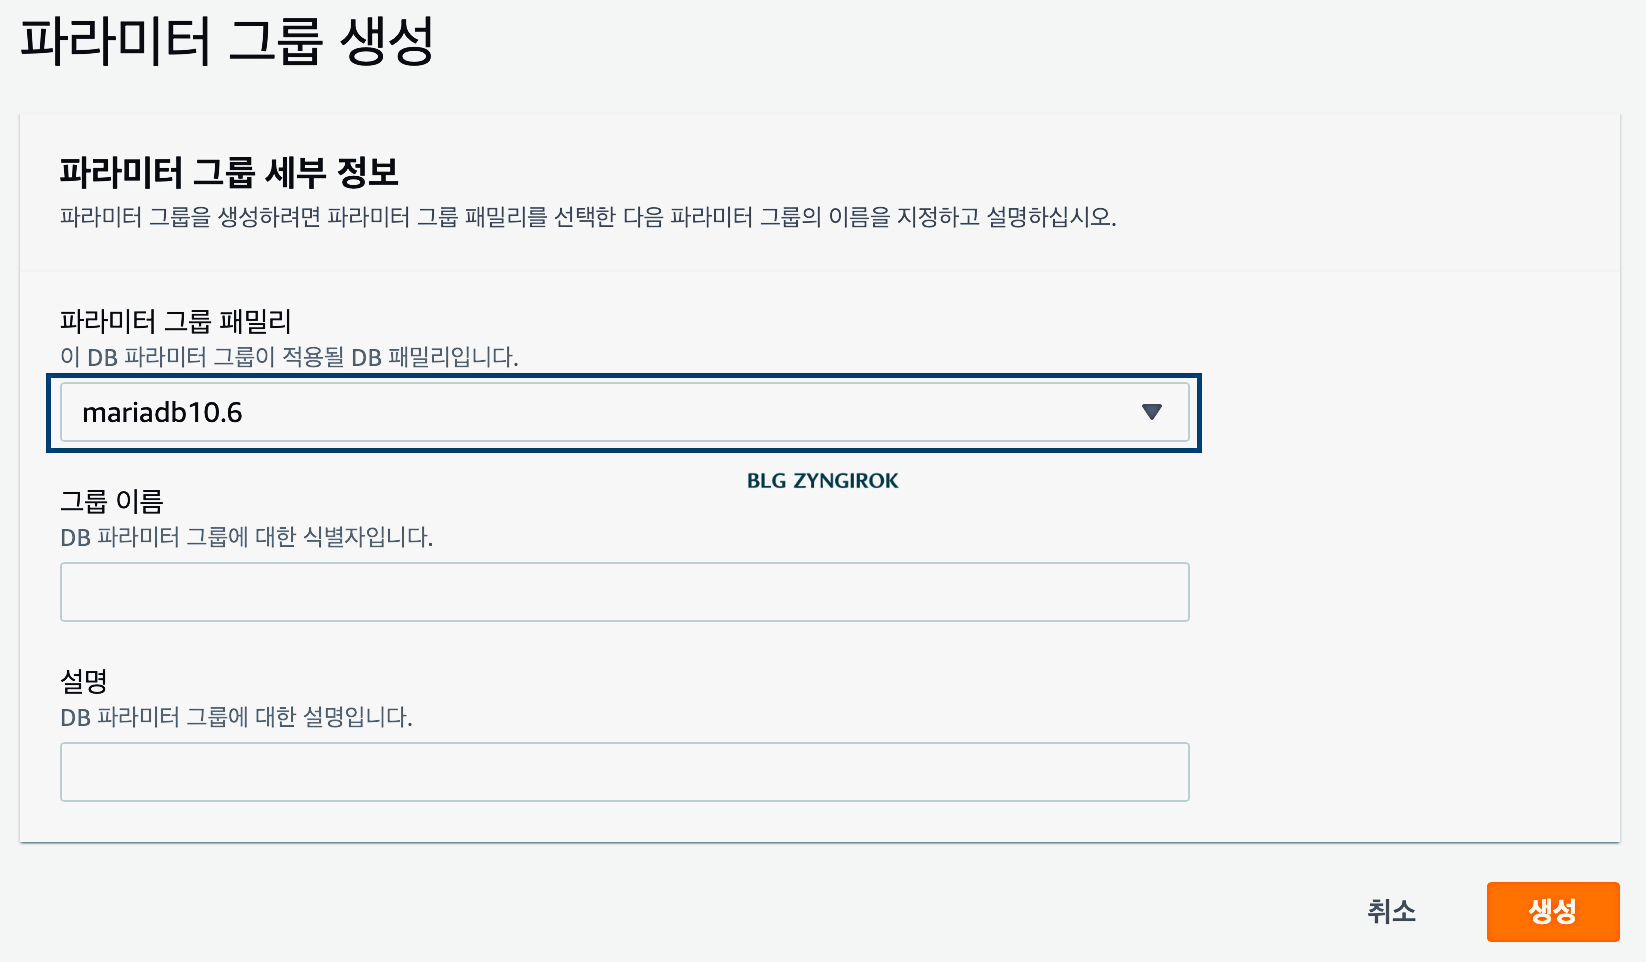Click the dropdown arrow beside mariadb10.6
This screenshot has width=1646, height=962.
coord(1152,411)
